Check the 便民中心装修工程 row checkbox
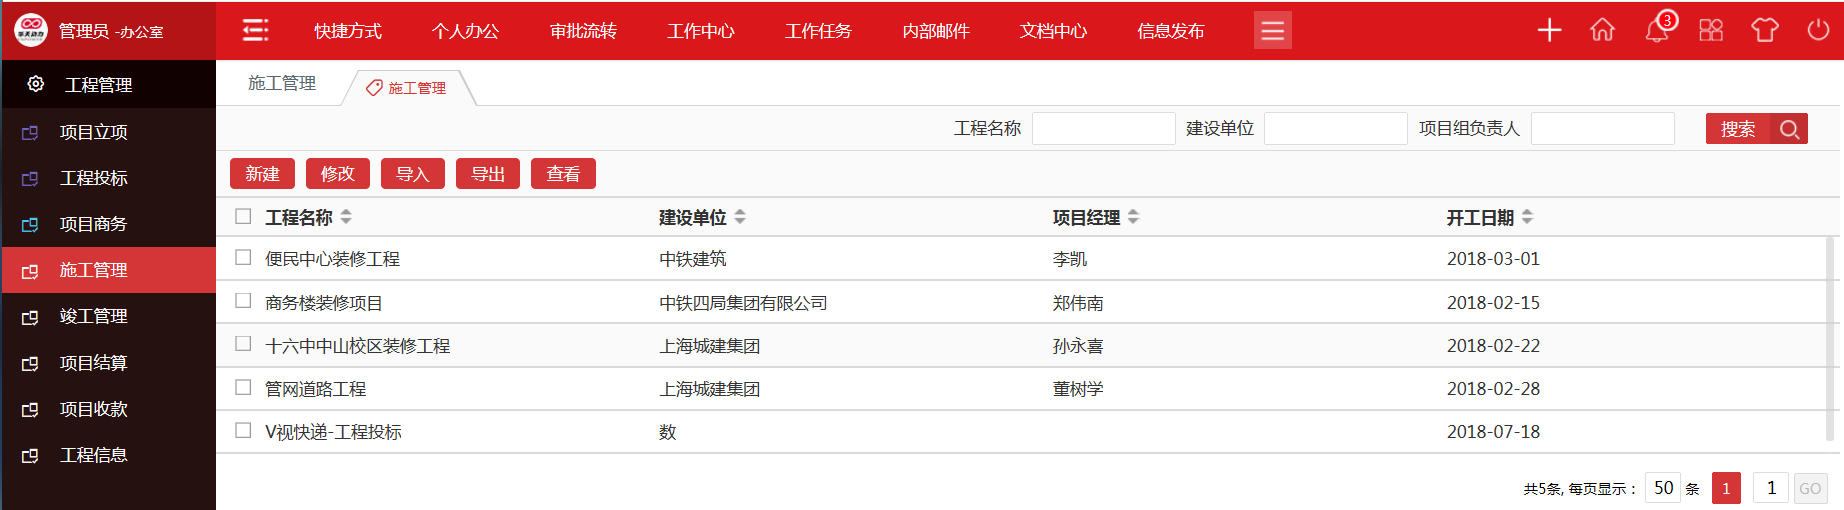 [243, 258]
